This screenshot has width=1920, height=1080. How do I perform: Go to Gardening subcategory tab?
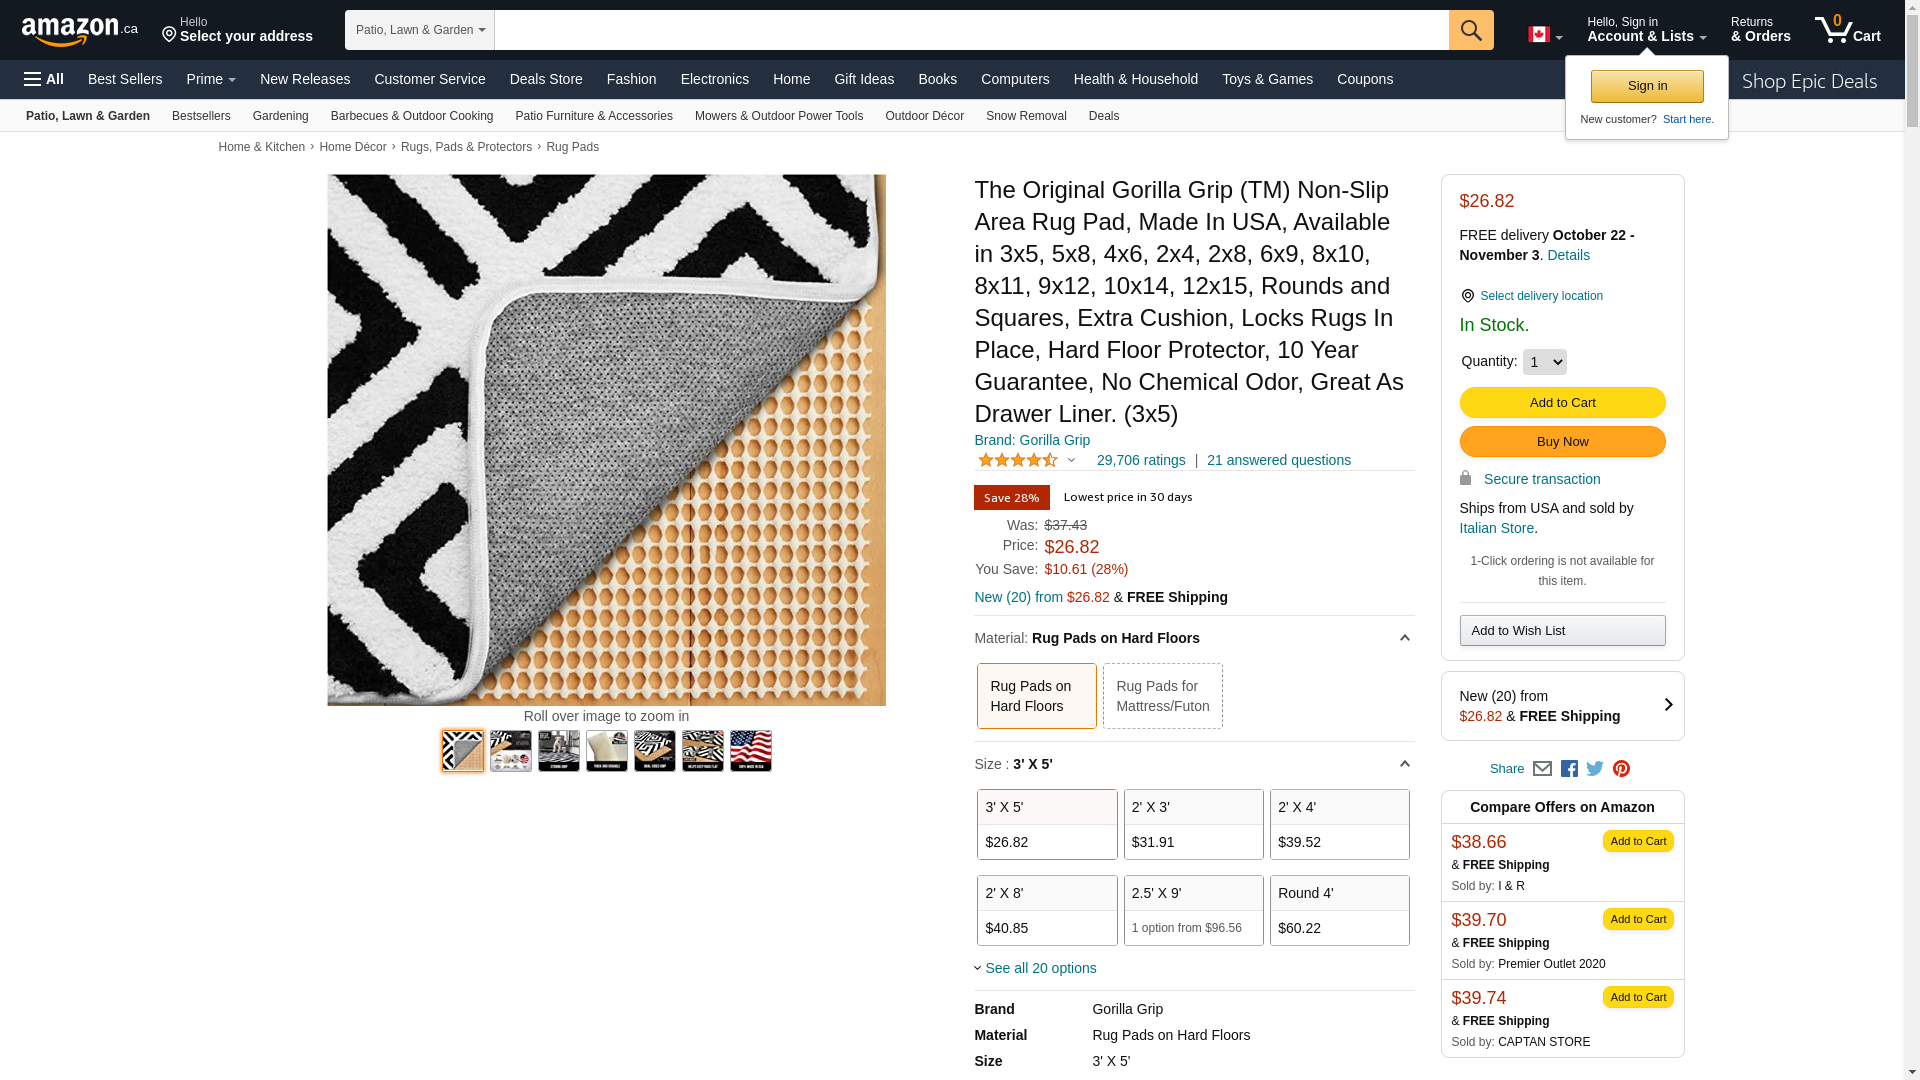[280, 116]
